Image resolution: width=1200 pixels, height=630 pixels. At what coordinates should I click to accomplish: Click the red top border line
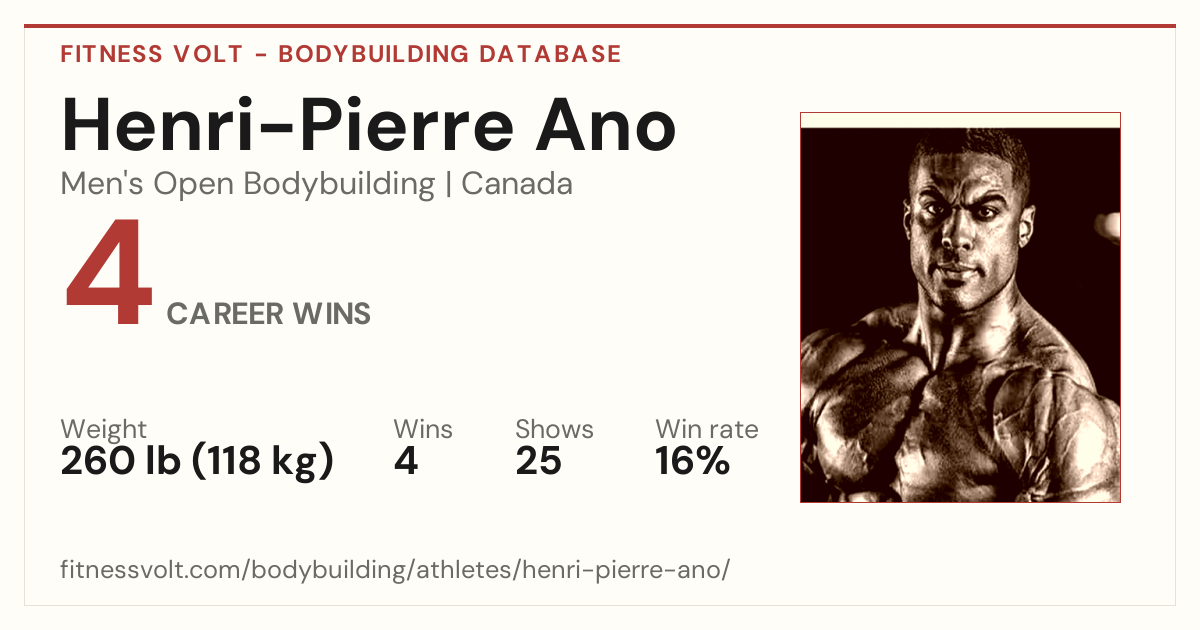600,26
